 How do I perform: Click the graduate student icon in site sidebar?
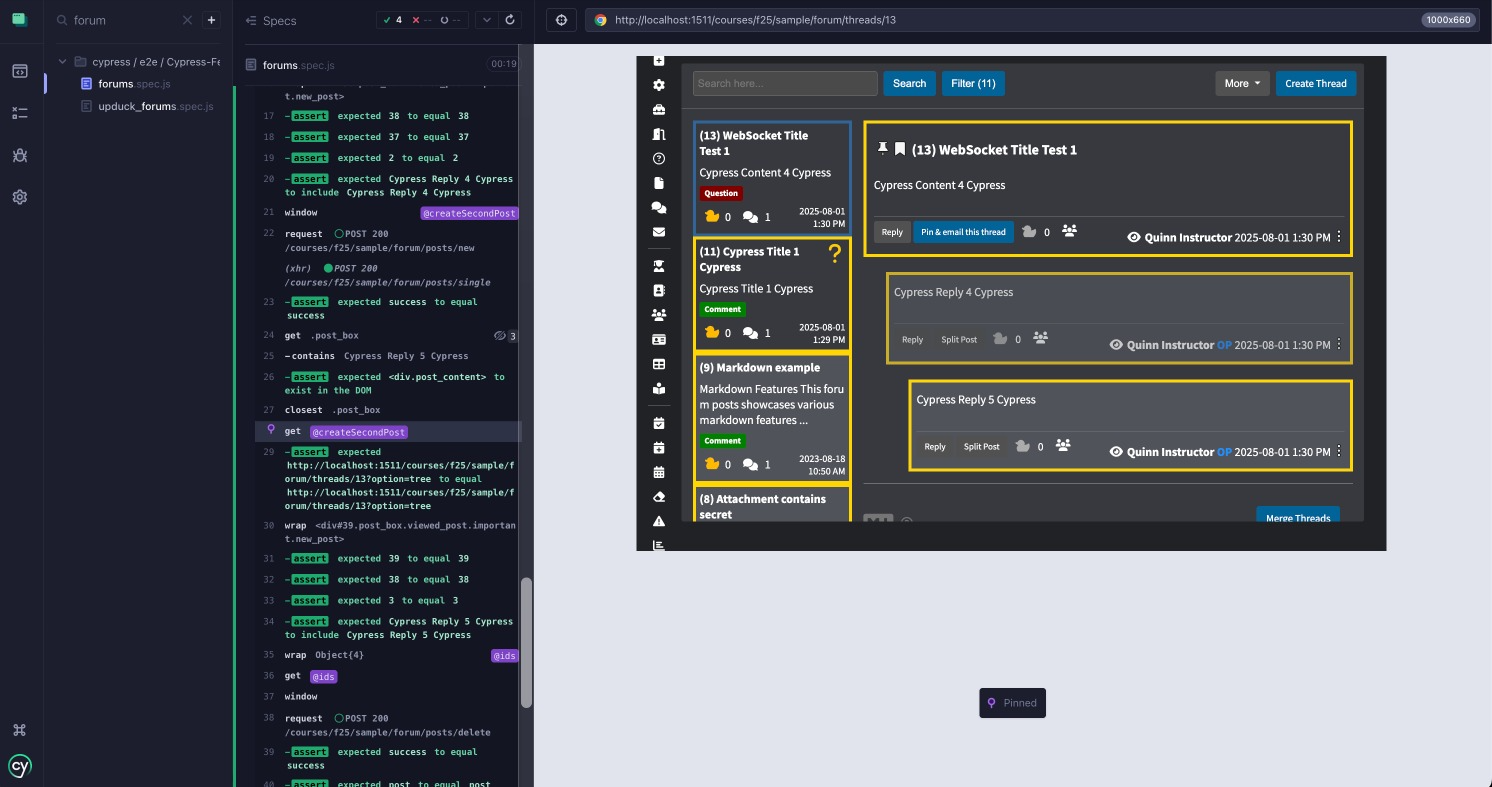659,266
